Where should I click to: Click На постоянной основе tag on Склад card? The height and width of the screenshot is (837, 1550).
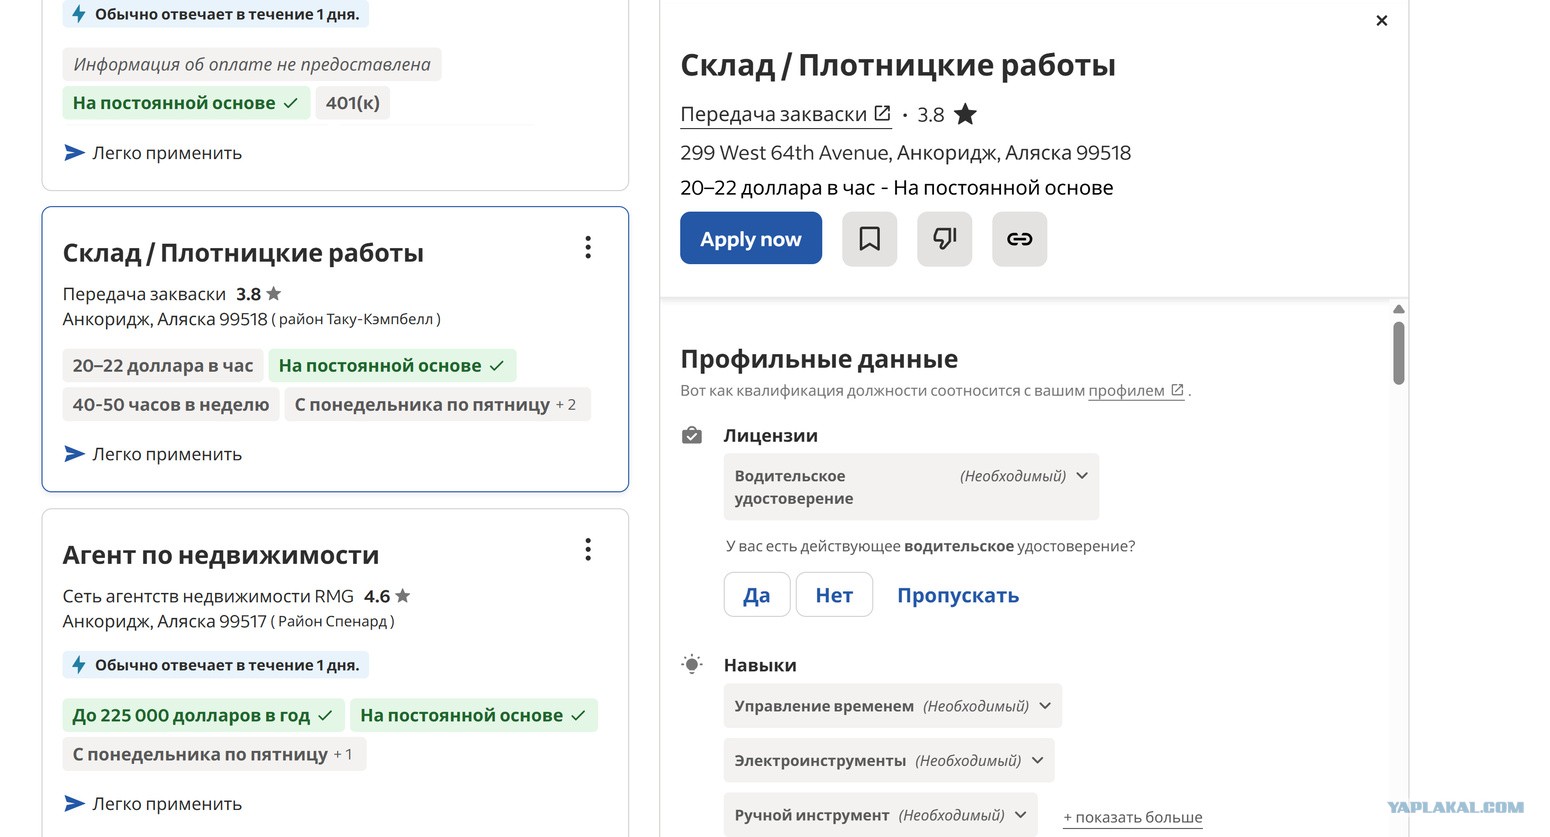pyautogui.click(x=392, y=365)
